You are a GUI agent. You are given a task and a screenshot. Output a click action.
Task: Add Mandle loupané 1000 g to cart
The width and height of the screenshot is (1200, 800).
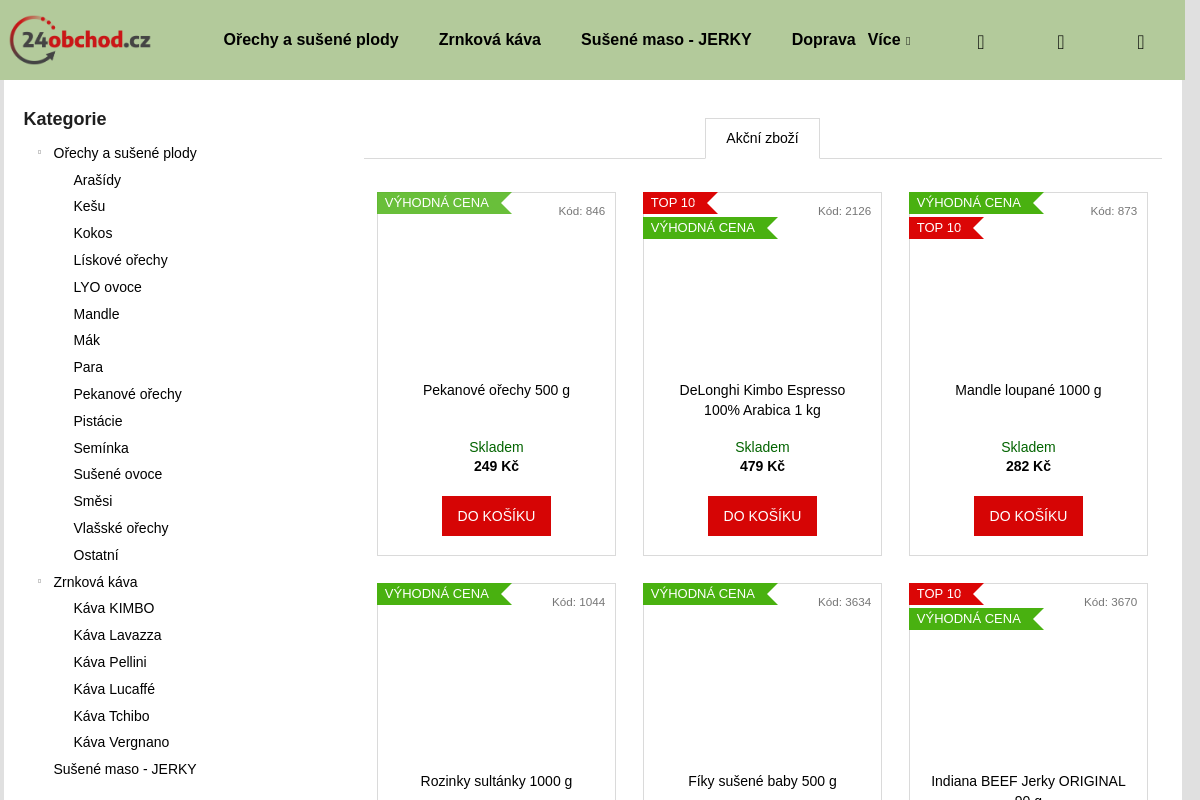[1028, 516]
